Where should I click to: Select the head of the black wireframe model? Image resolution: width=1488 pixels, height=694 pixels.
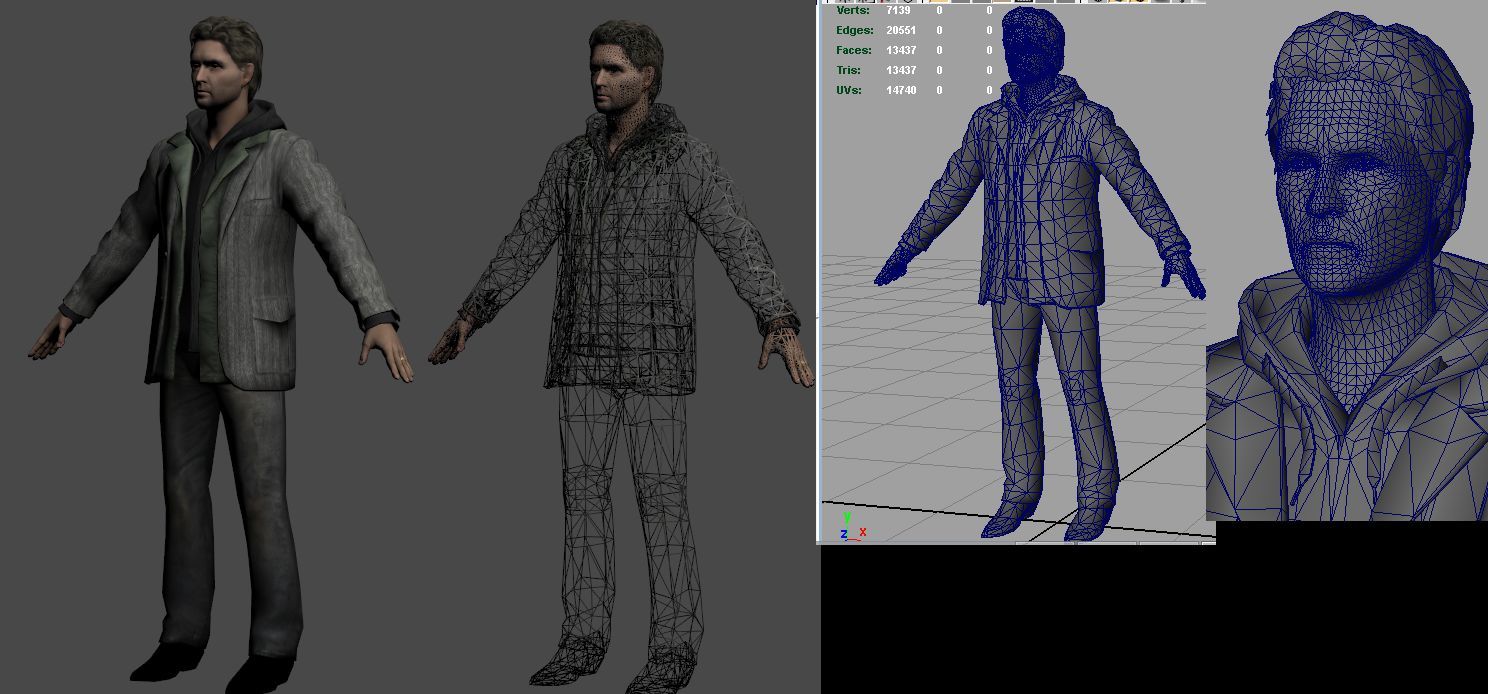click(x=621, y=68)
